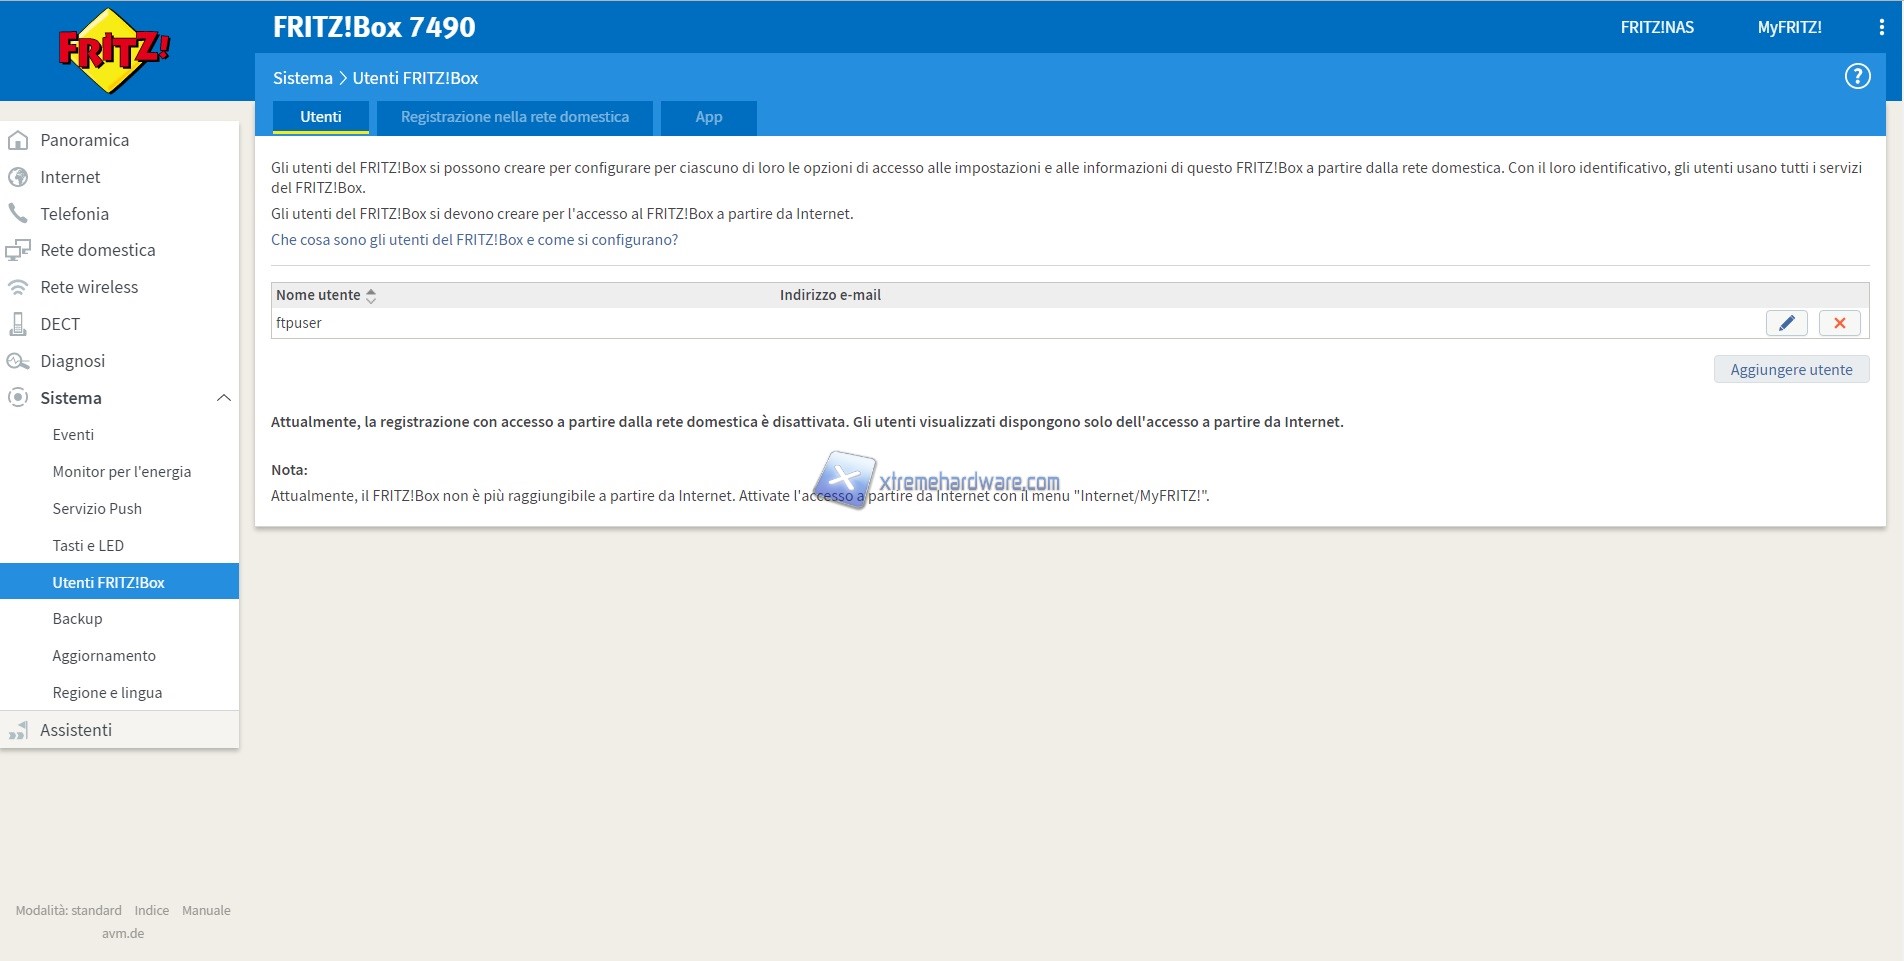Delete ftpuser with the red X icon
Image resolution: width=1904 pixels, height=961 pixels.
click(x=1839, y=323)
